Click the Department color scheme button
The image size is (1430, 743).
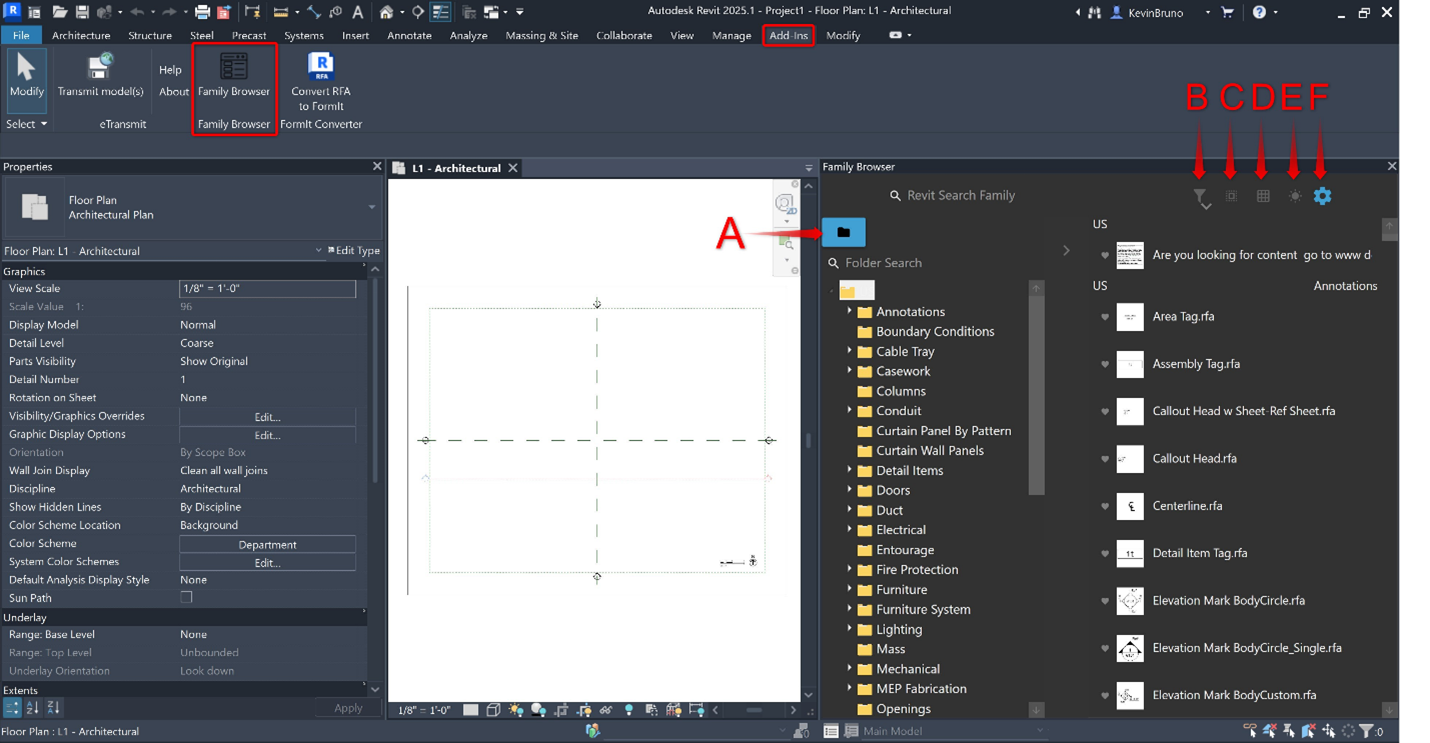point(267,545)
